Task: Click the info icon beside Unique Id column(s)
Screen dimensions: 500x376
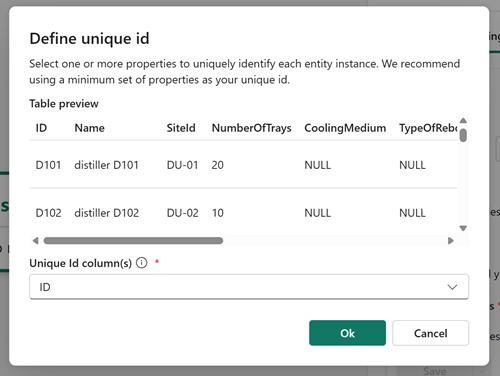Action: 142,263
